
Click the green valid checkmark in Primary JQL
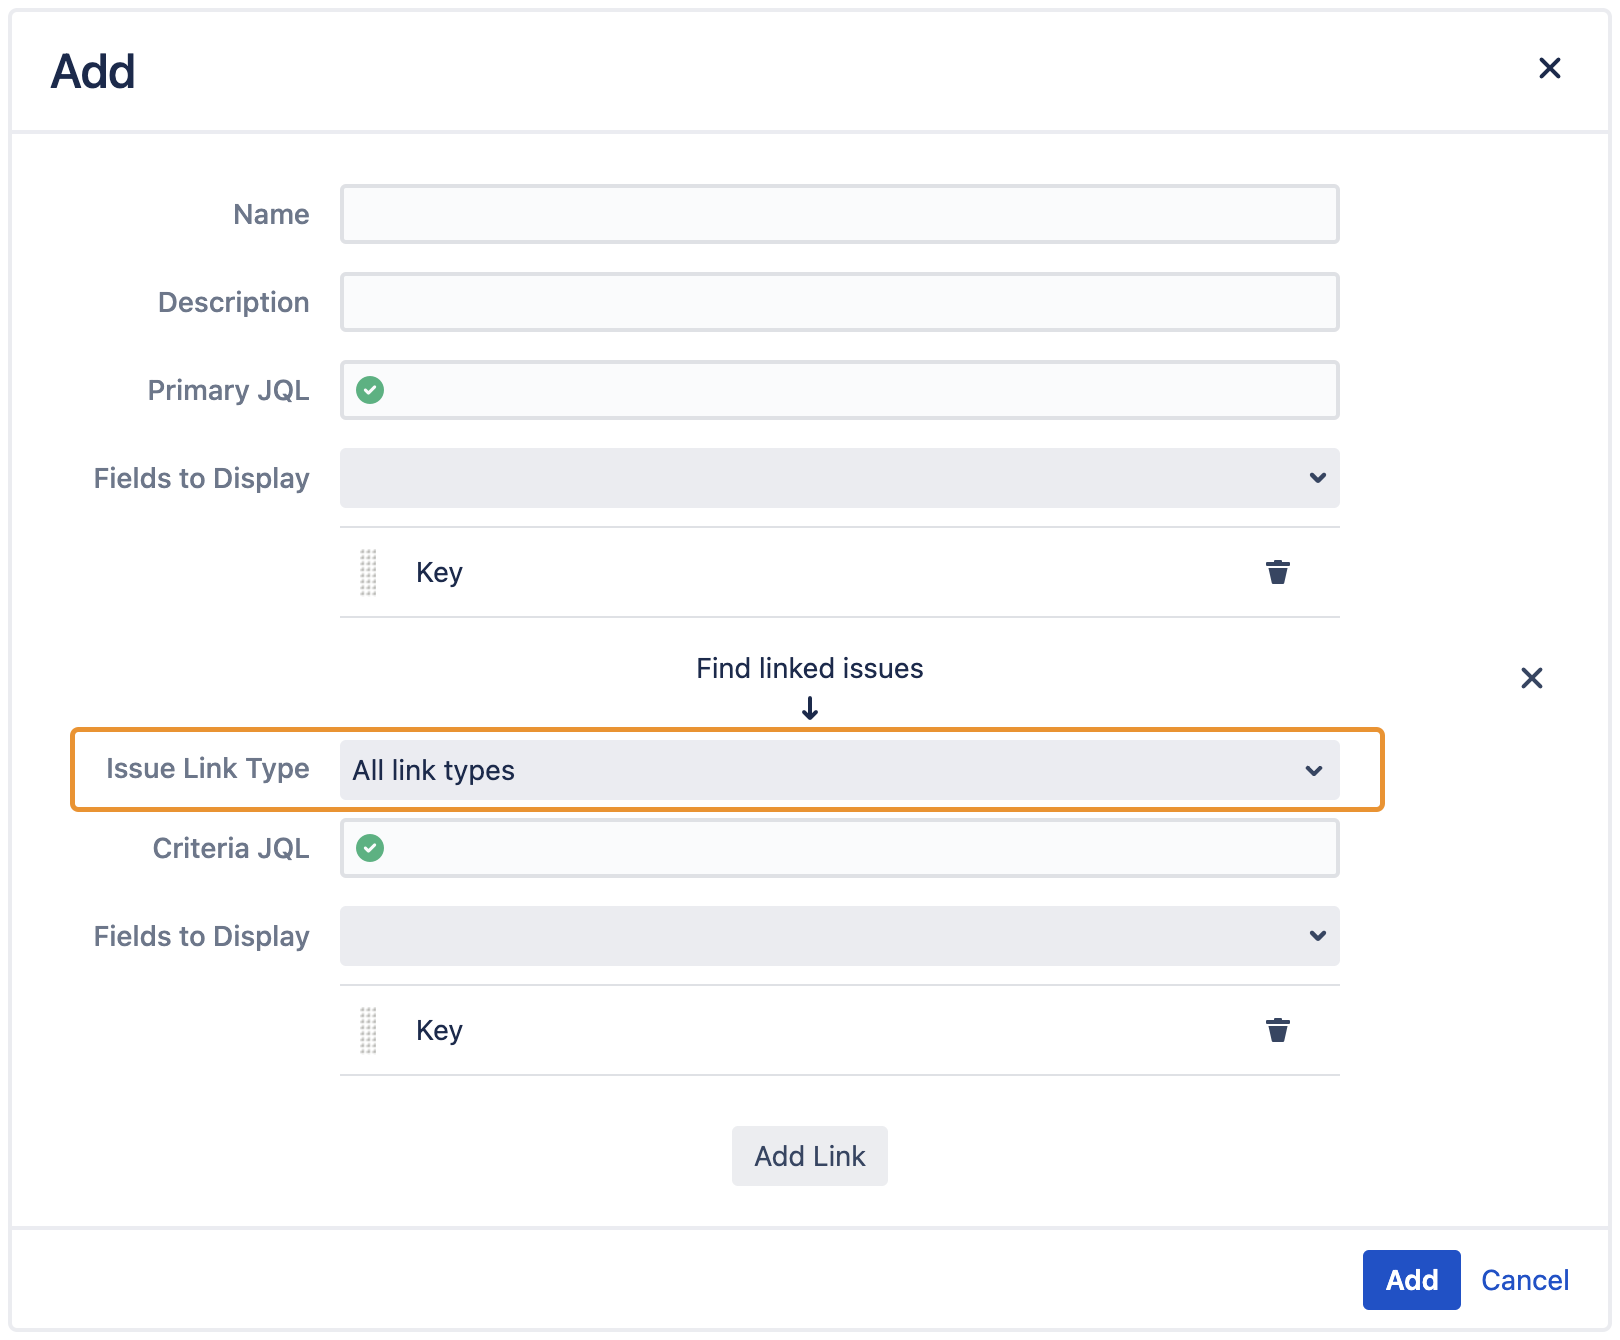[x=370, y=390]
